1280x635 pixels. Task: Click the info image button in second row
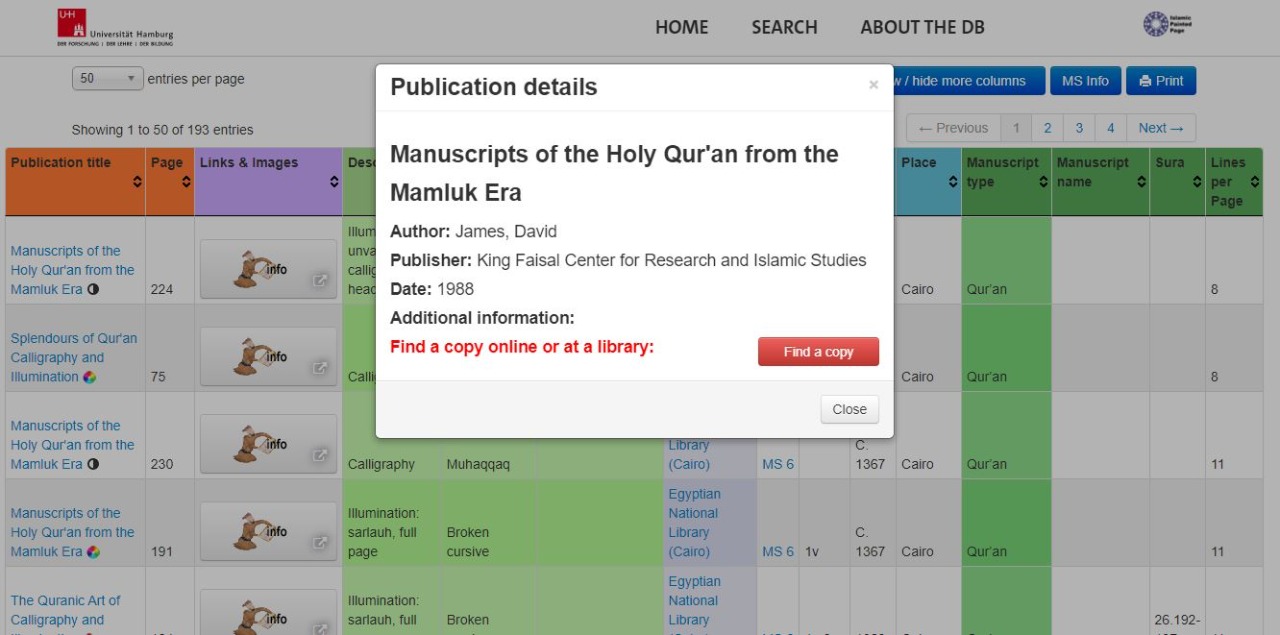pos(268,357)
